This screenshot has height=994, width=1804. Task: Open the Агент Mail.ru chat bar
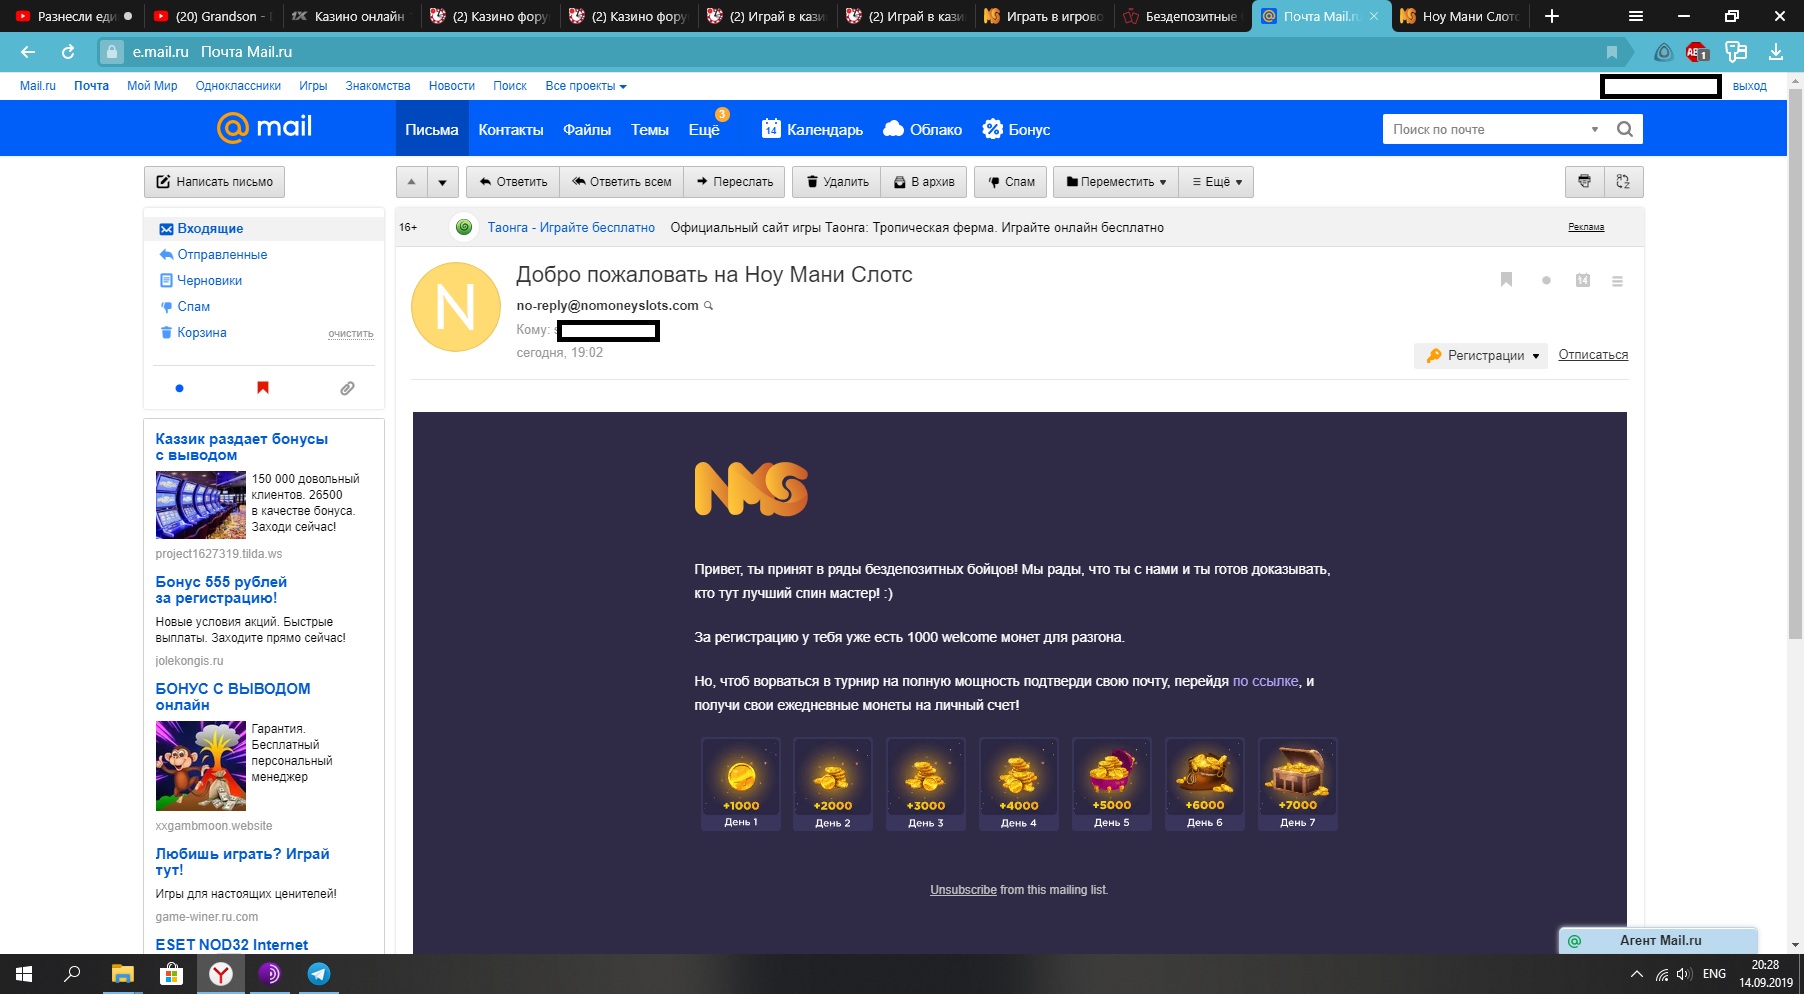[1659, 941]
